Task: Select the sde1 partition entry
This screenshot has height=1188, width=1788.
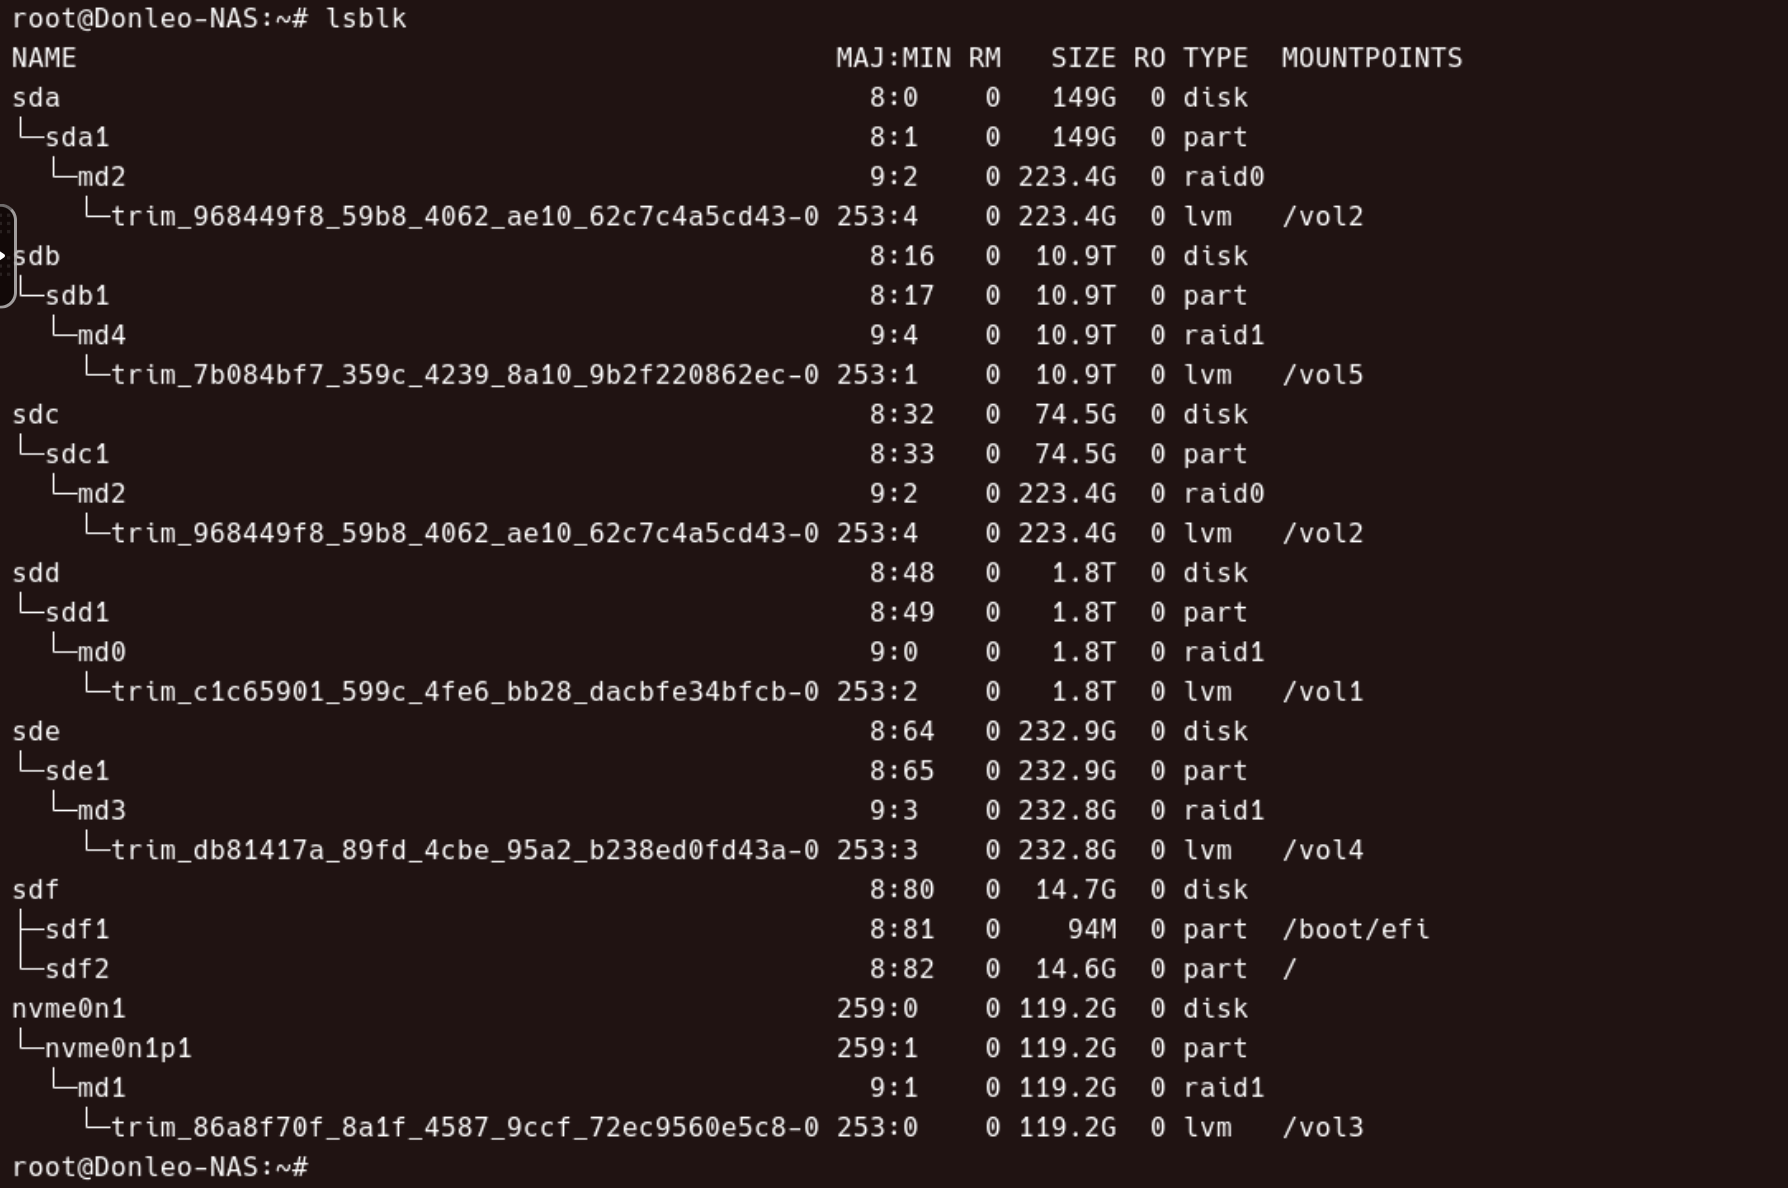Action: pyautogui.click(x=77, y=771)
